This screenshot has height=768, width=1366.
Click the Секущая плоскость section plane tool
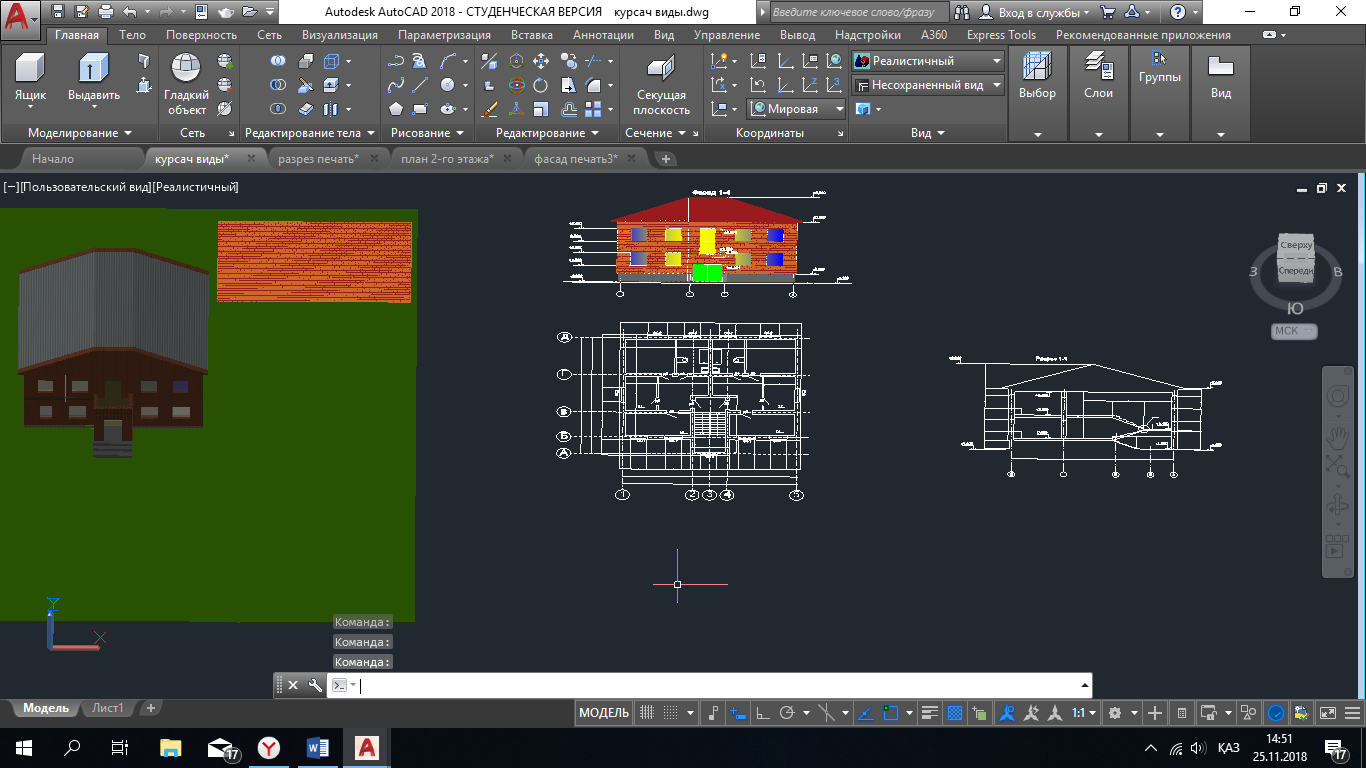(x=661, y=84)
